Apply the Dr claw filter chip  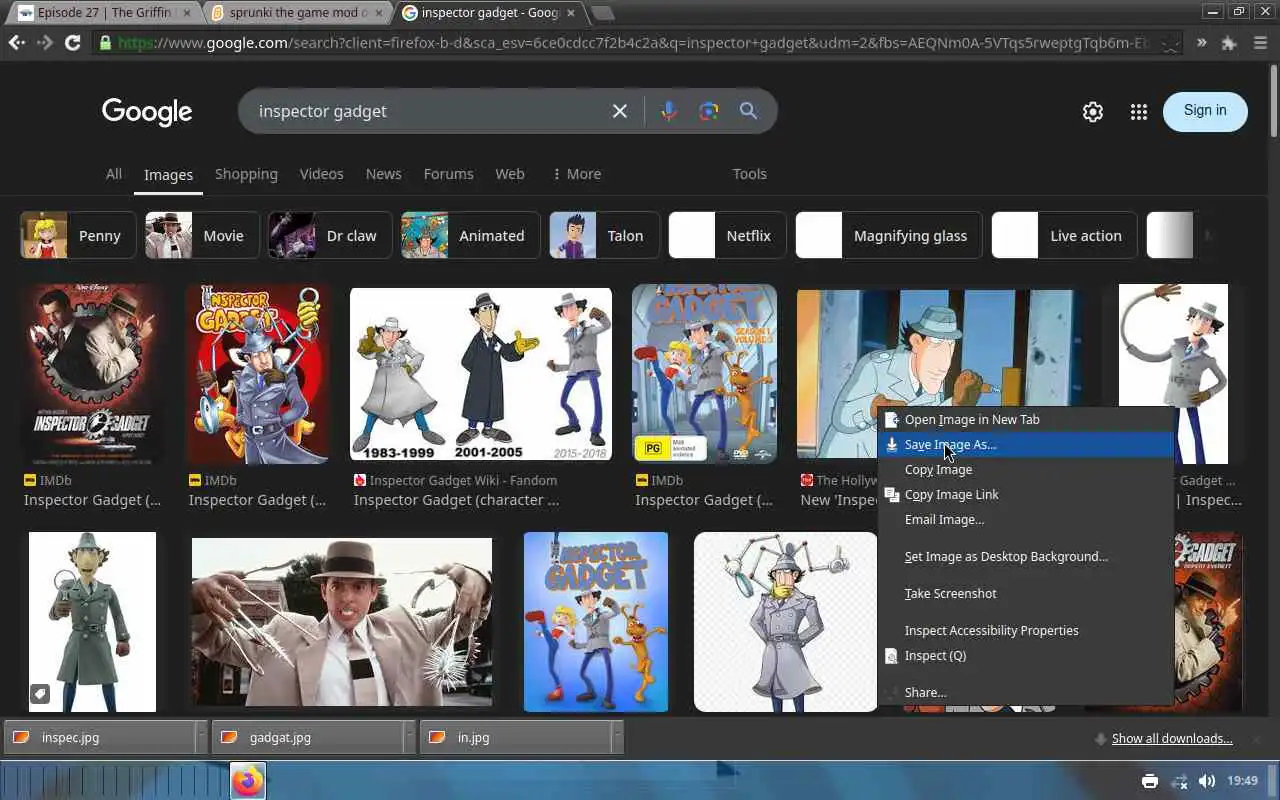click(330, 235)
